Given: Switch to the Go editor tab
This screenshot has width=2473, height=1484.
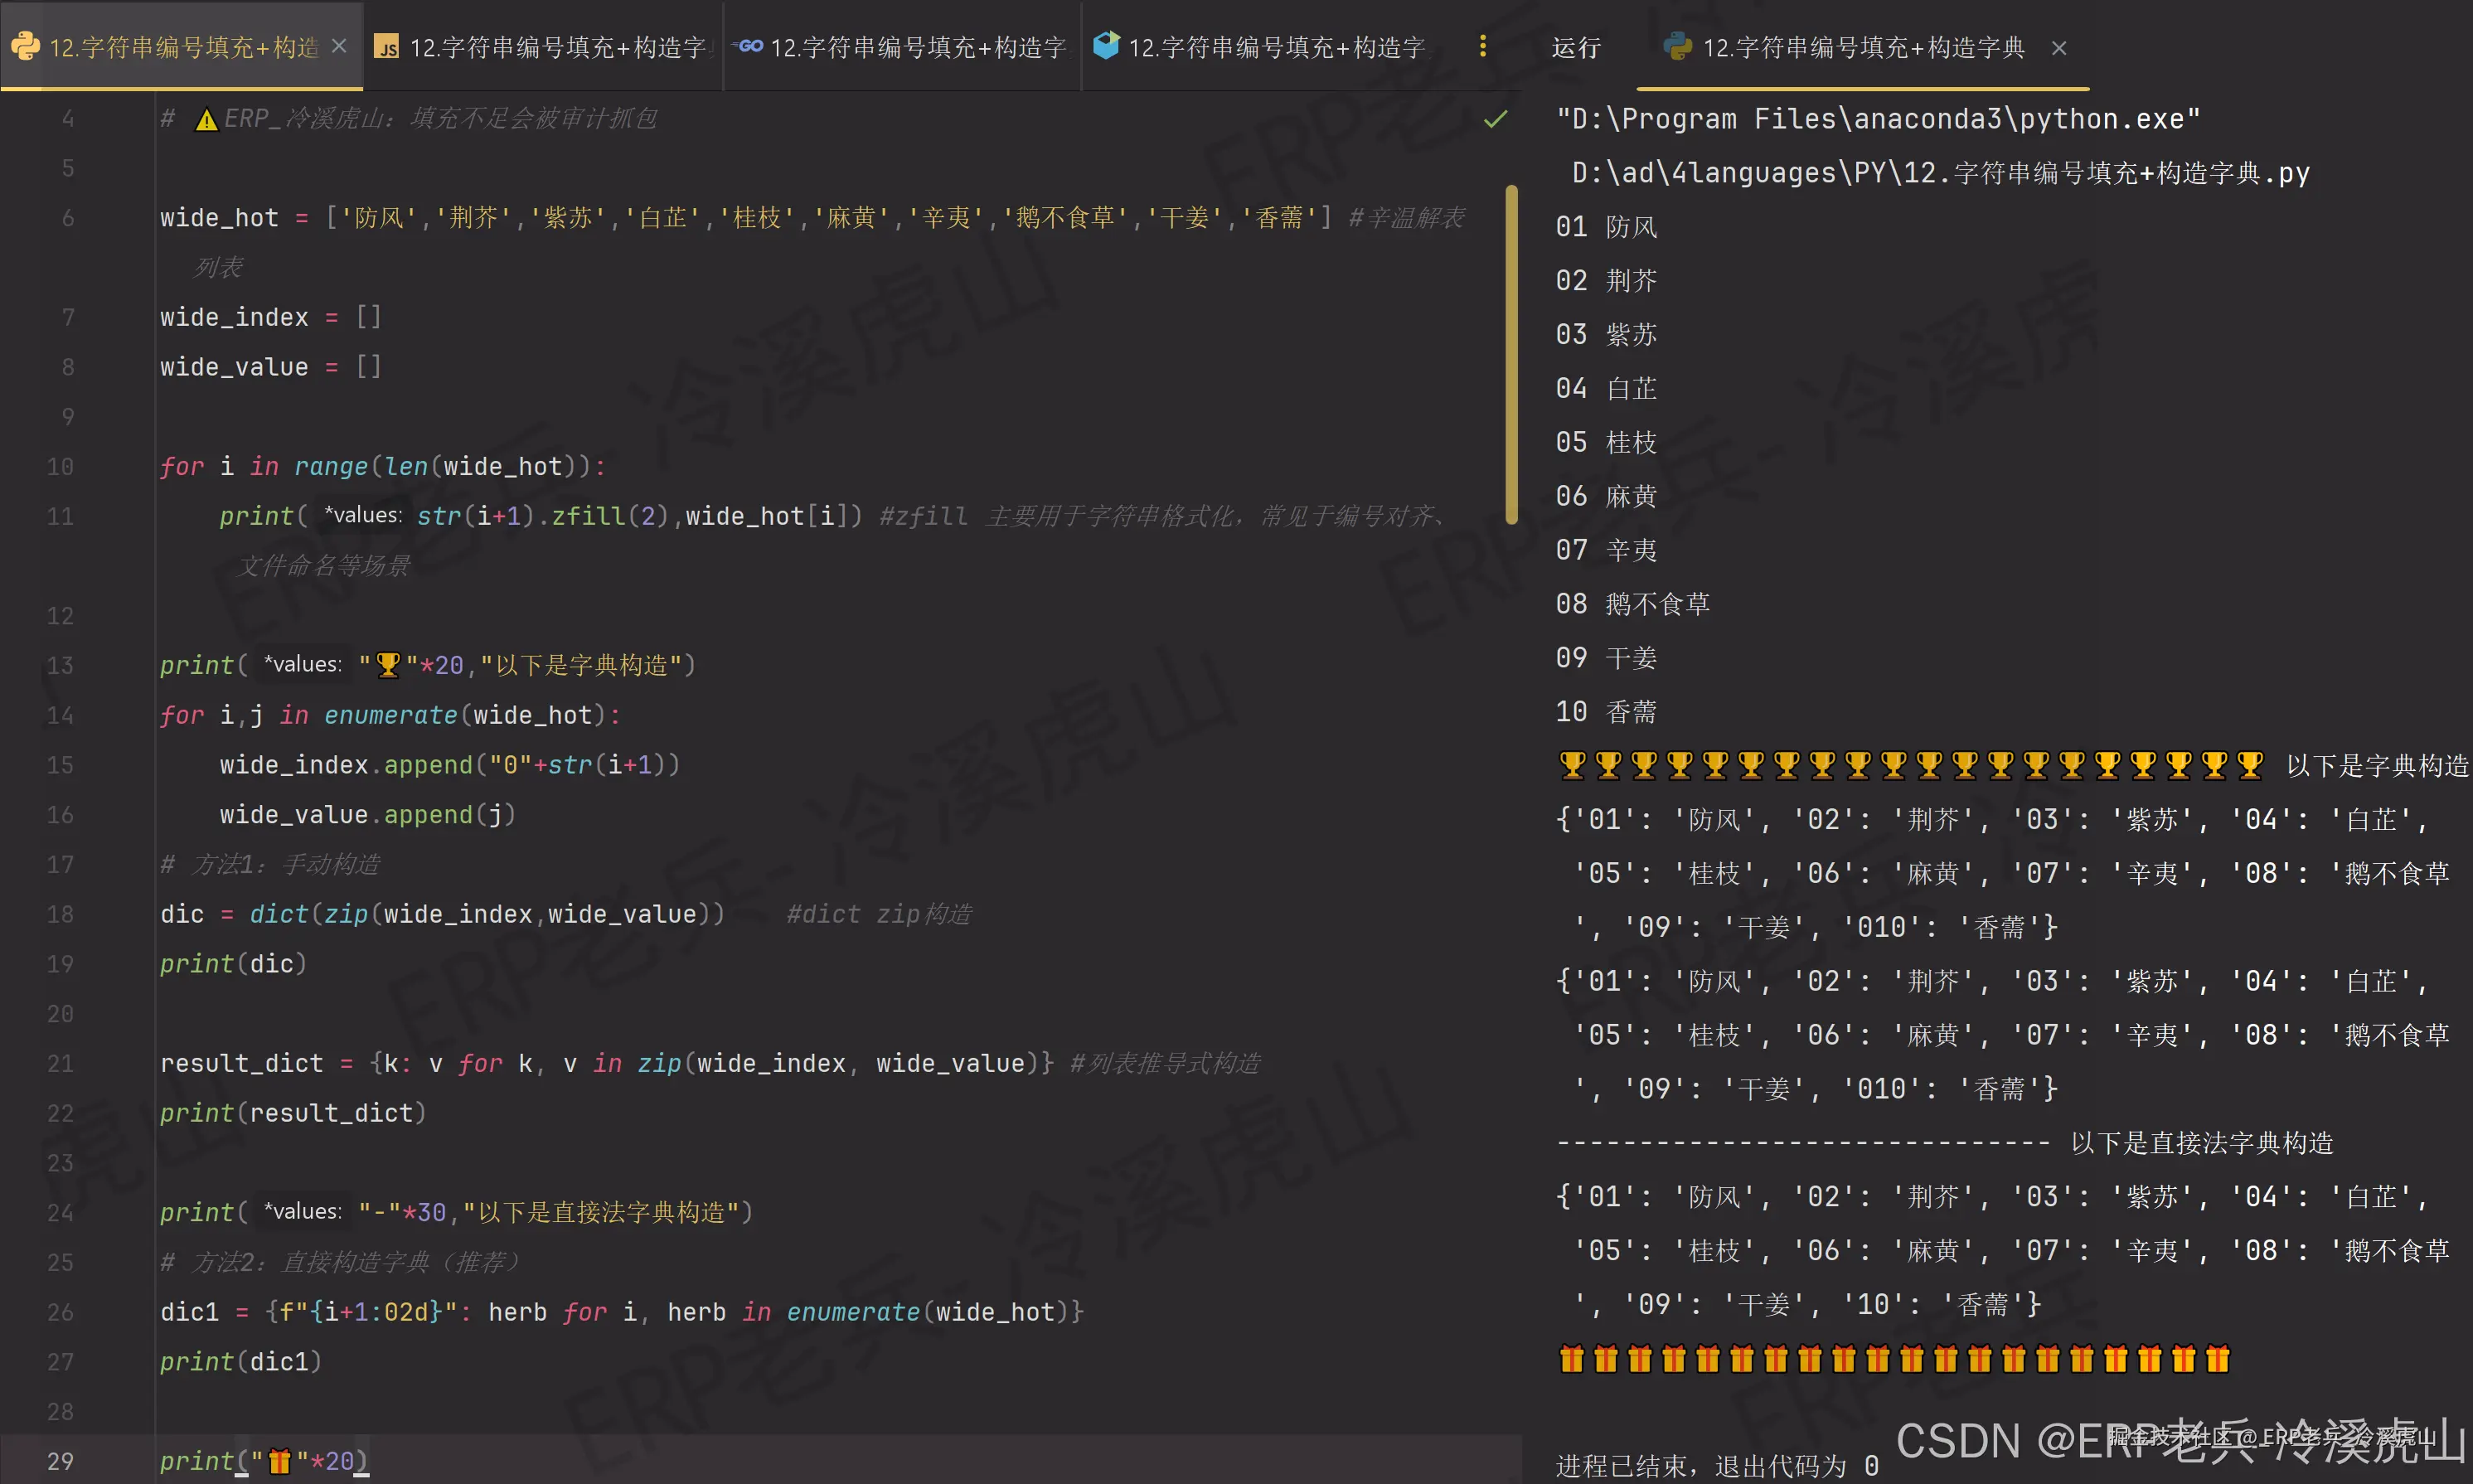Looking at the screenshot, I should [916, 47].
